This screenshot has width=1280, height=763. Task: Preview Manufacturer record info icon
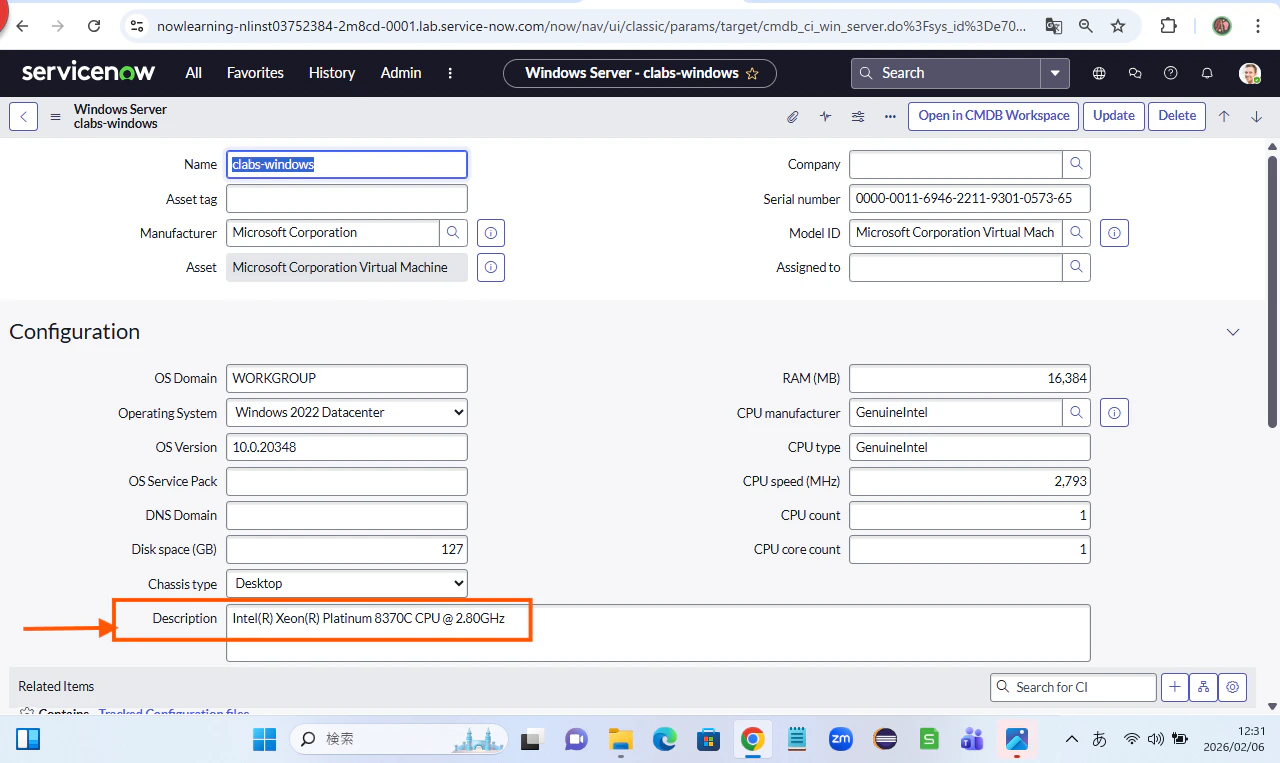coord(491,233)
